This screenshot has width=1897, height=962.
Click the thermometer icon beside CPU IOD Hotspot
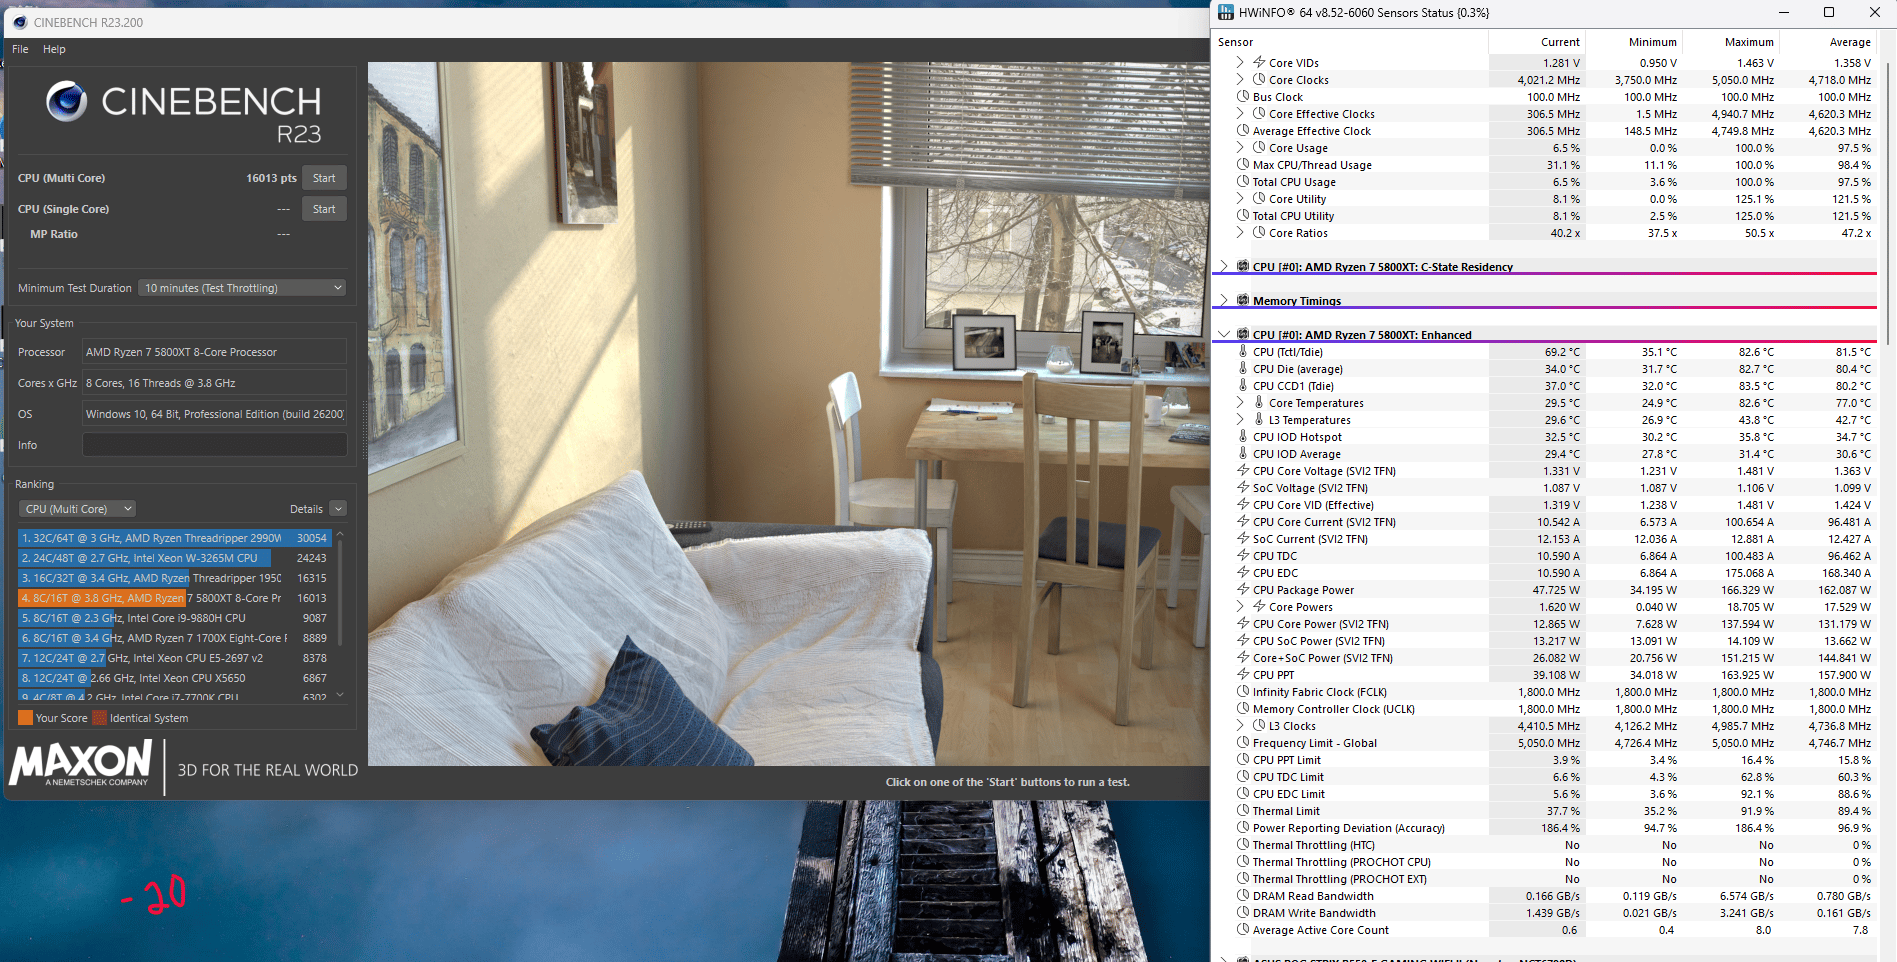(1243, 437)
